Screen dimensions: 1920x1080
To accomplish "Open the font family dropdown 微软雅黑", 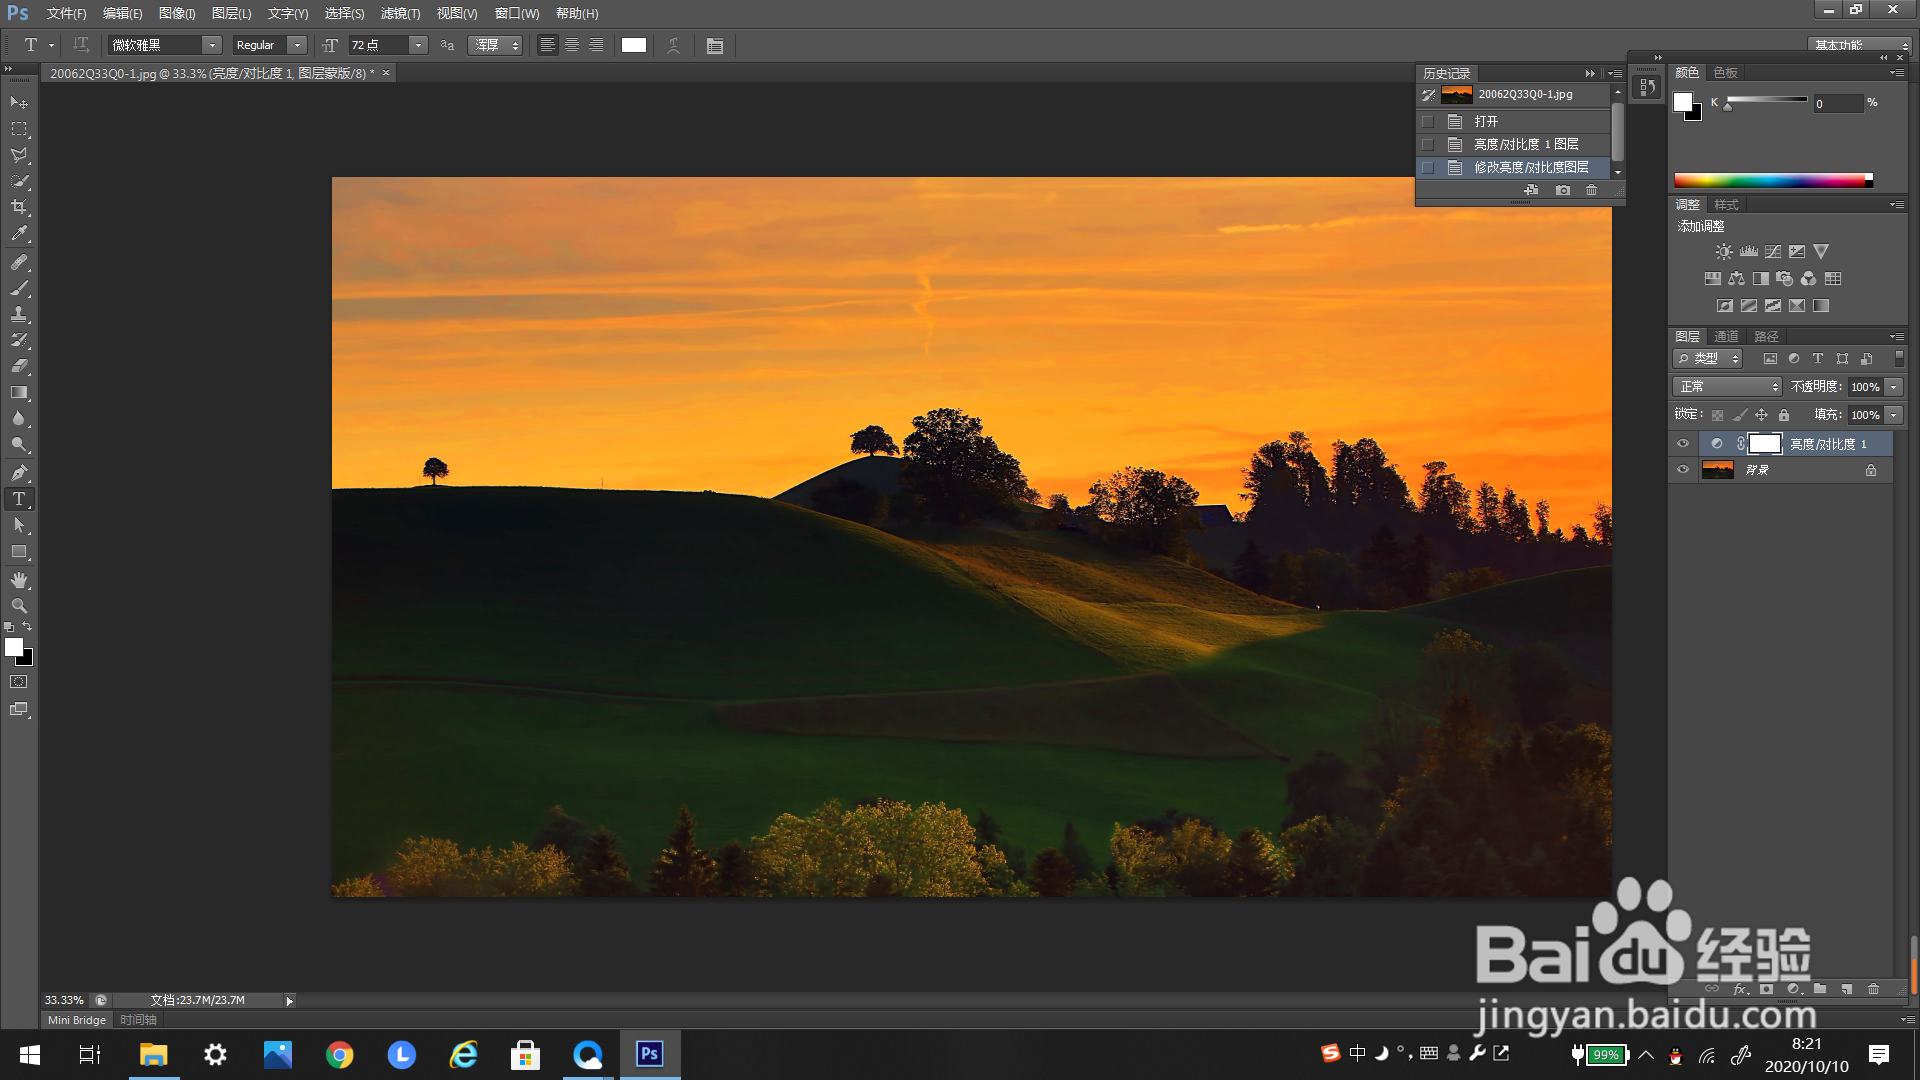I will tap(212, 45).
